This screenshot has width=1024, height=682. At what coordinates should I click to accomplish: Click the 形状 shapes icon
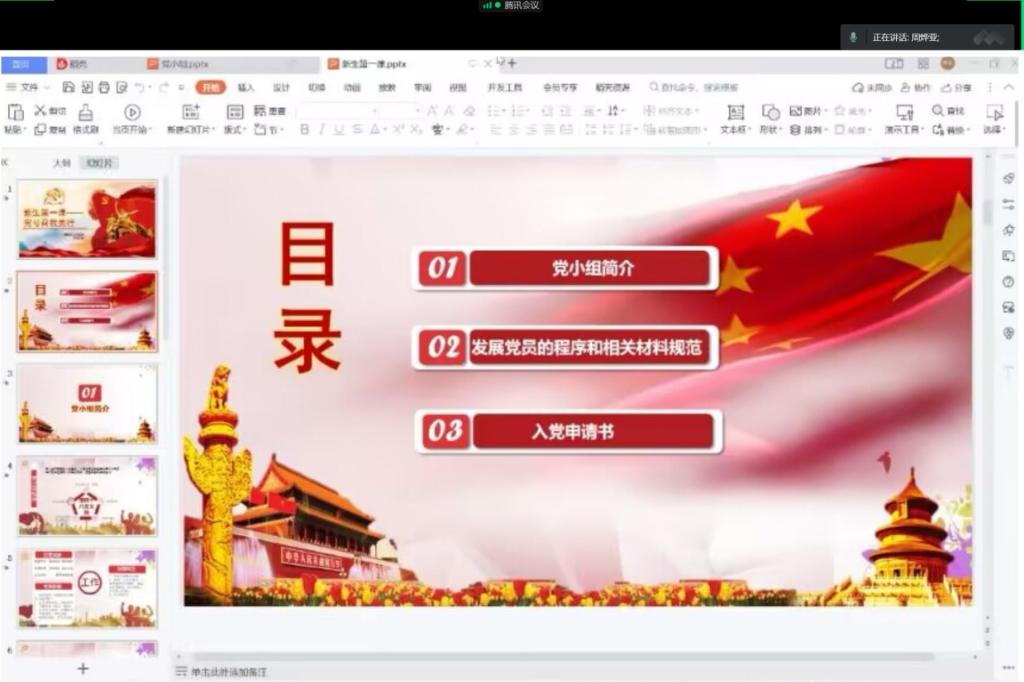click(770, 112)
